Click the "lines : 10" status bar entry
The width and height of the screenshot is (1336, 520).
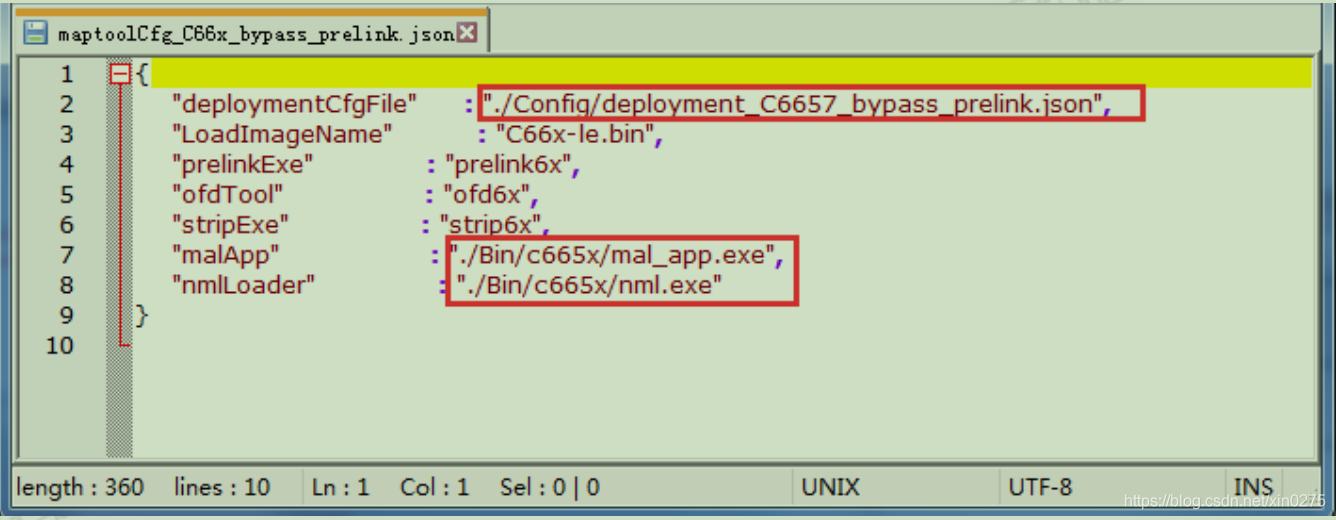[x=222, y=487]
